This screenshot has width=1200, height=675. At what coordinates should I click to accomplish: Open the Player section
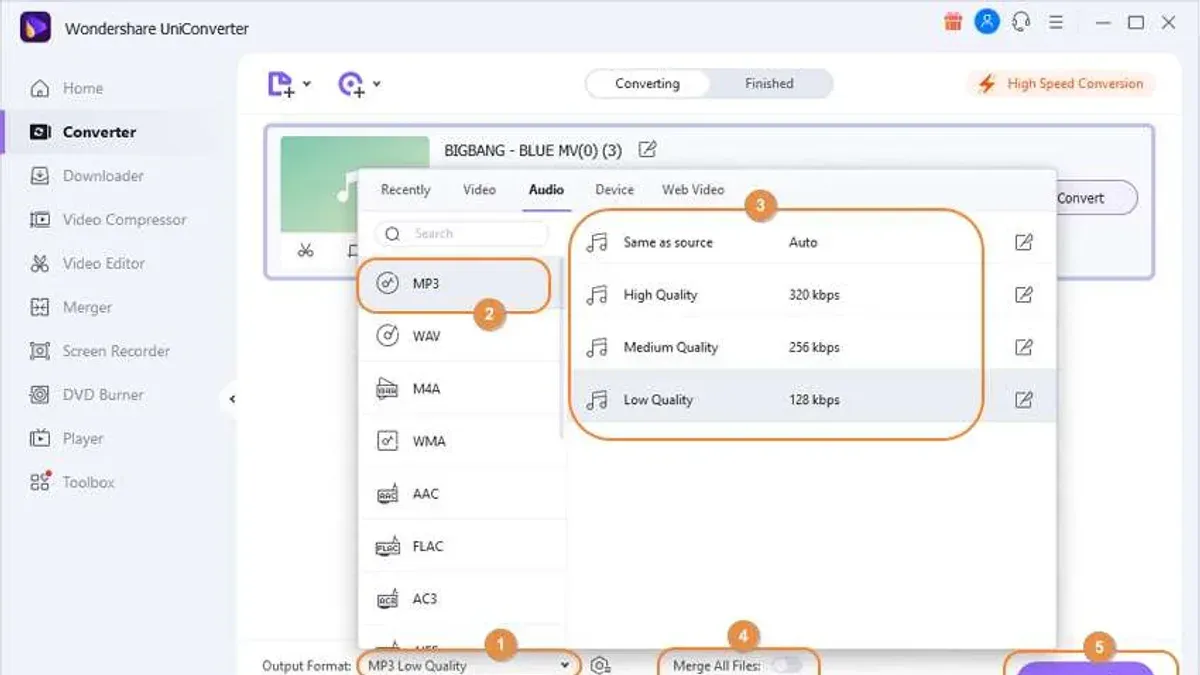(67, 439)
